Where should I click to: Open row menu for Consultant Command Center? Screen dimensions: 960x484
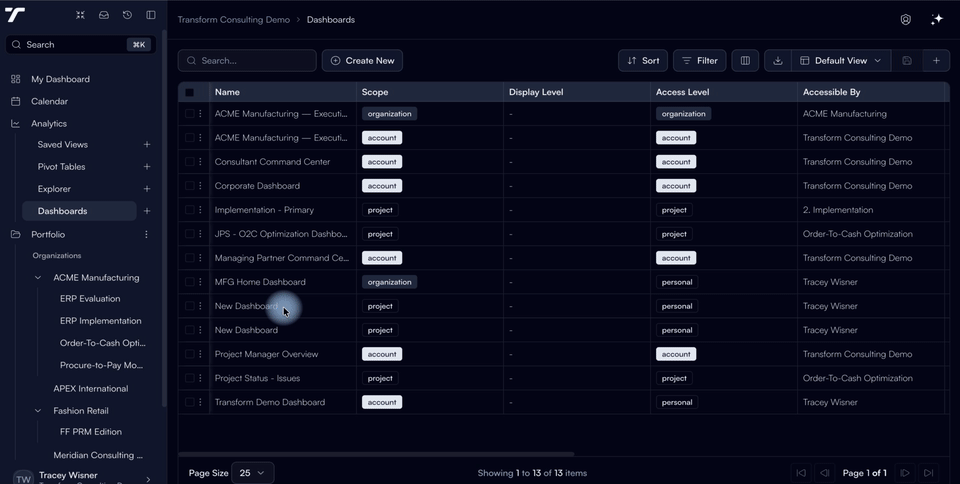(200, 162)
